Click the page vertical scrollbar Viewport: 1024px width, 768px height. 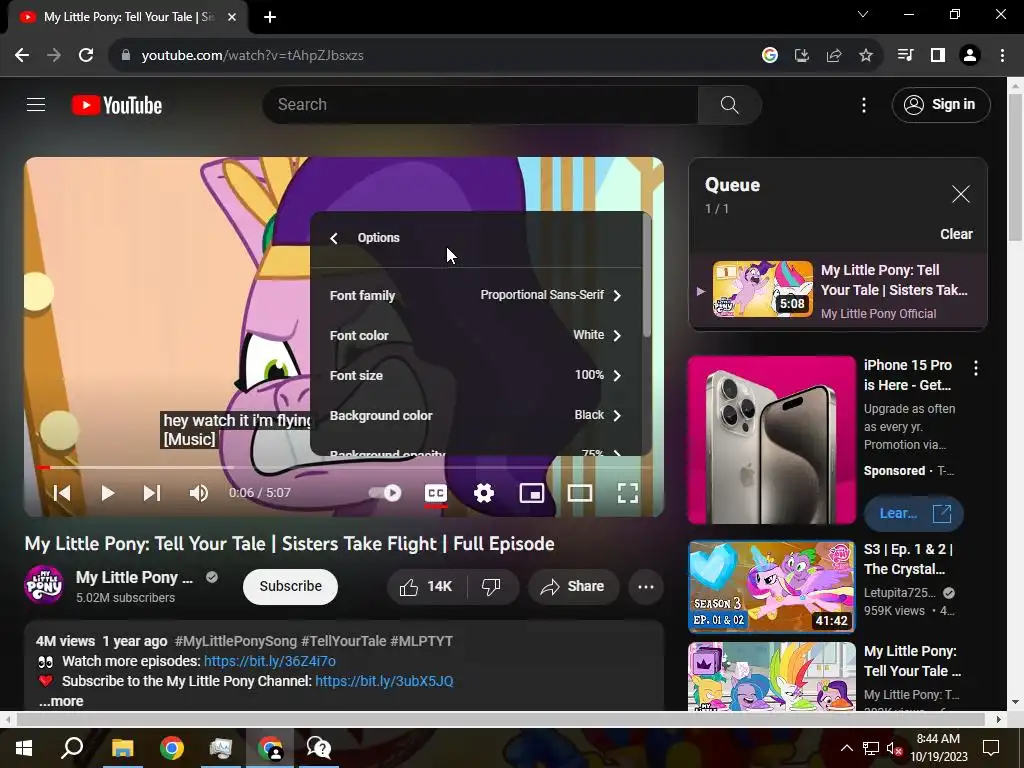click(1015, 167)
